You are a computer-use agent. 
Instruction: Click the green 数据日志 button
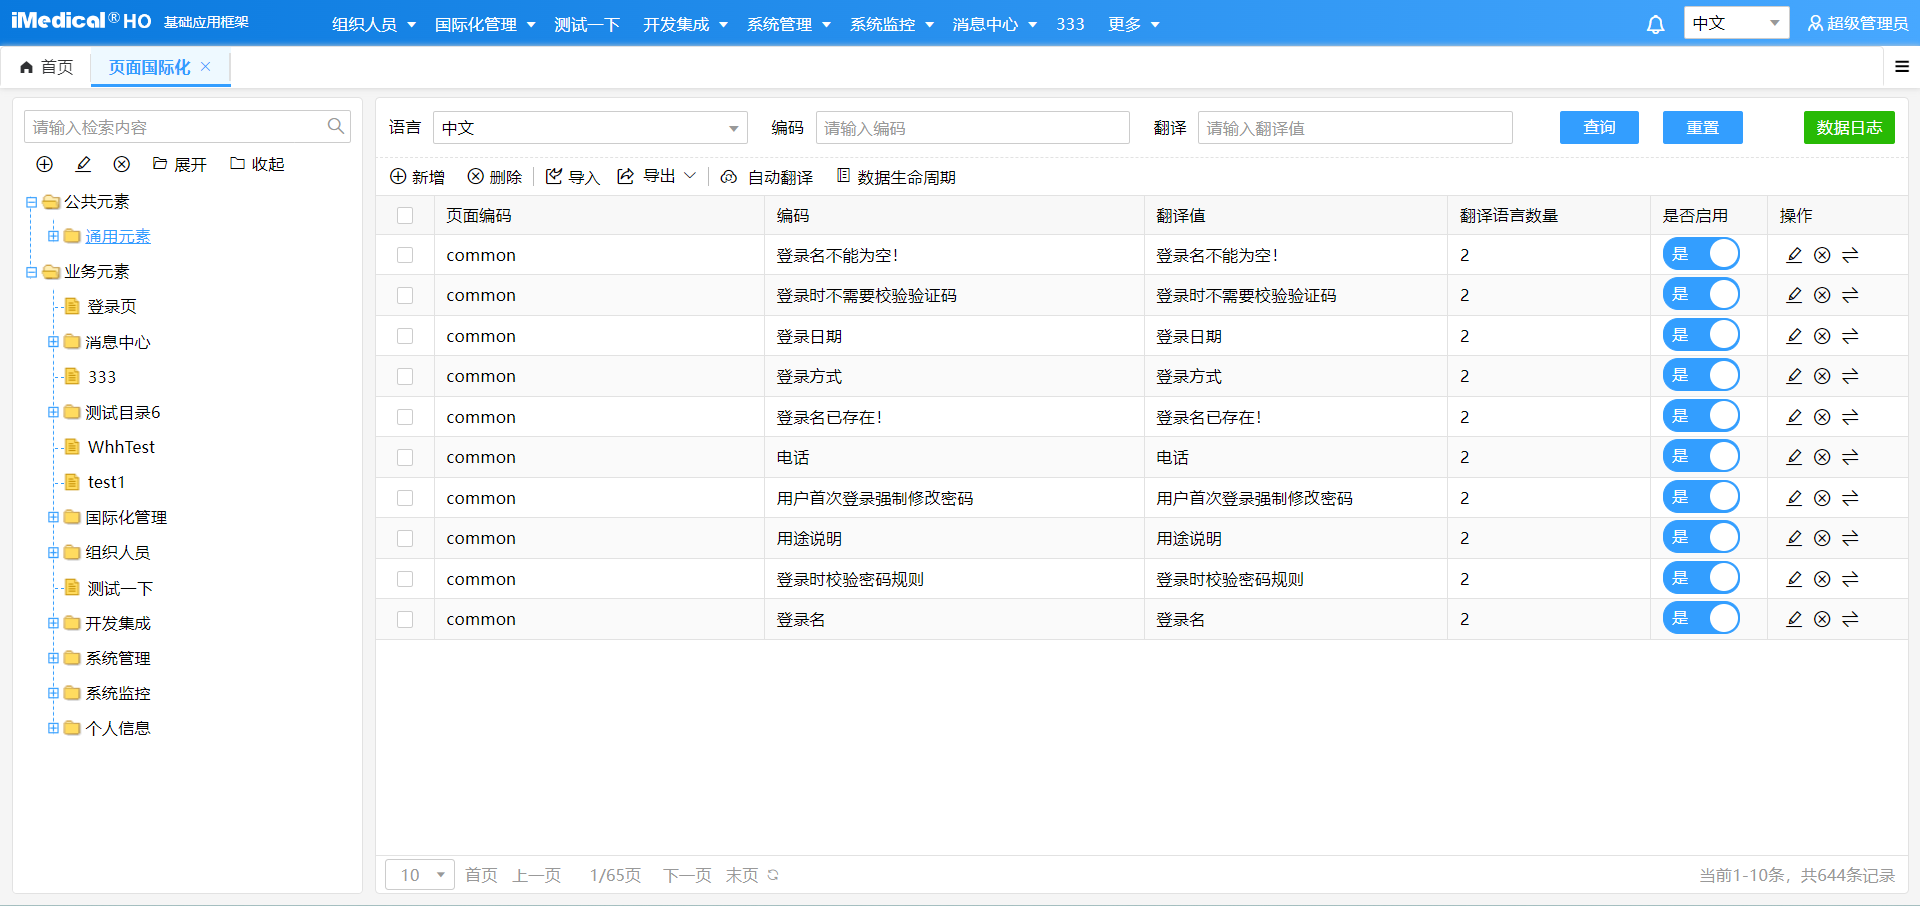1849,127
